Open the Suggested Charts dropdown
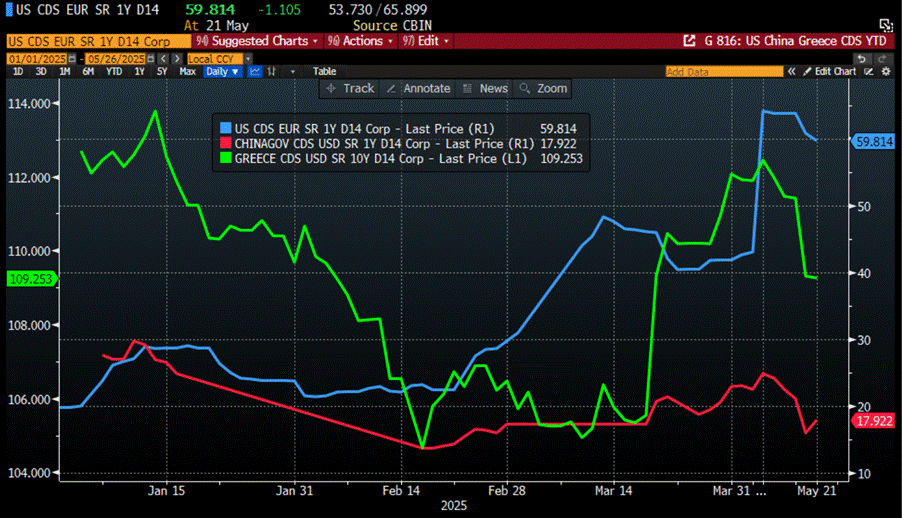902x518 pixels. point(257,41)
